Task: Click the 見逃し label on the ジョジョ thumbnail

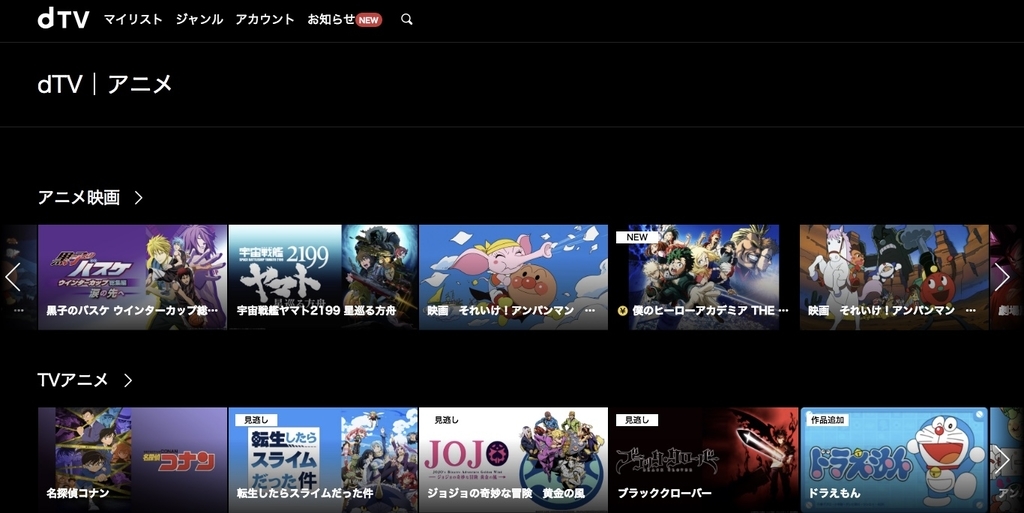Action: (447, 420)
